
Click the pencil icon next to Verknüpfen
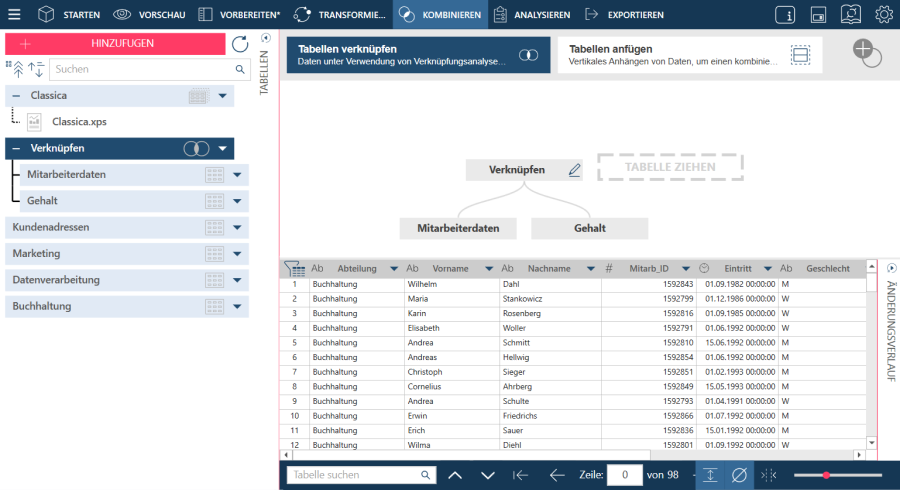click(x=575, y=170)
